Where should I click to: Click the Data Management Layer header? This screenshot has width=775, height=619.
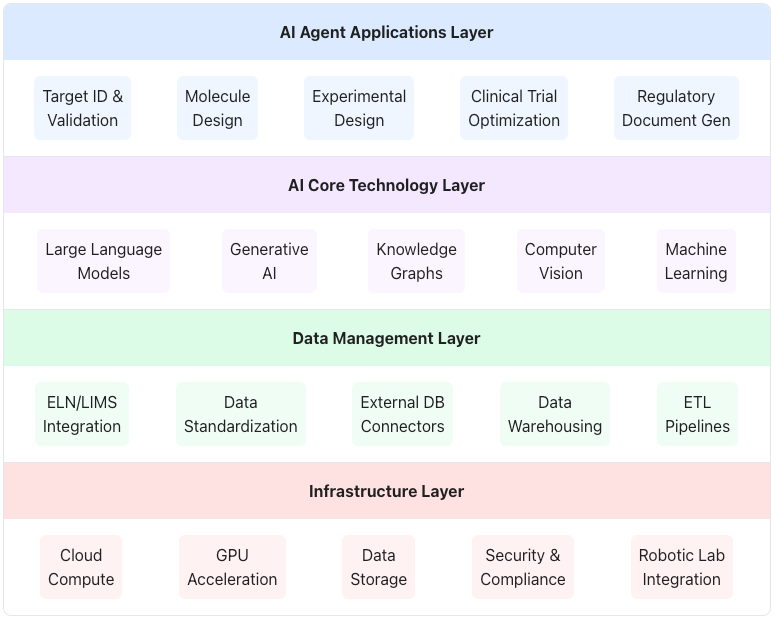(x=387, y=338)
